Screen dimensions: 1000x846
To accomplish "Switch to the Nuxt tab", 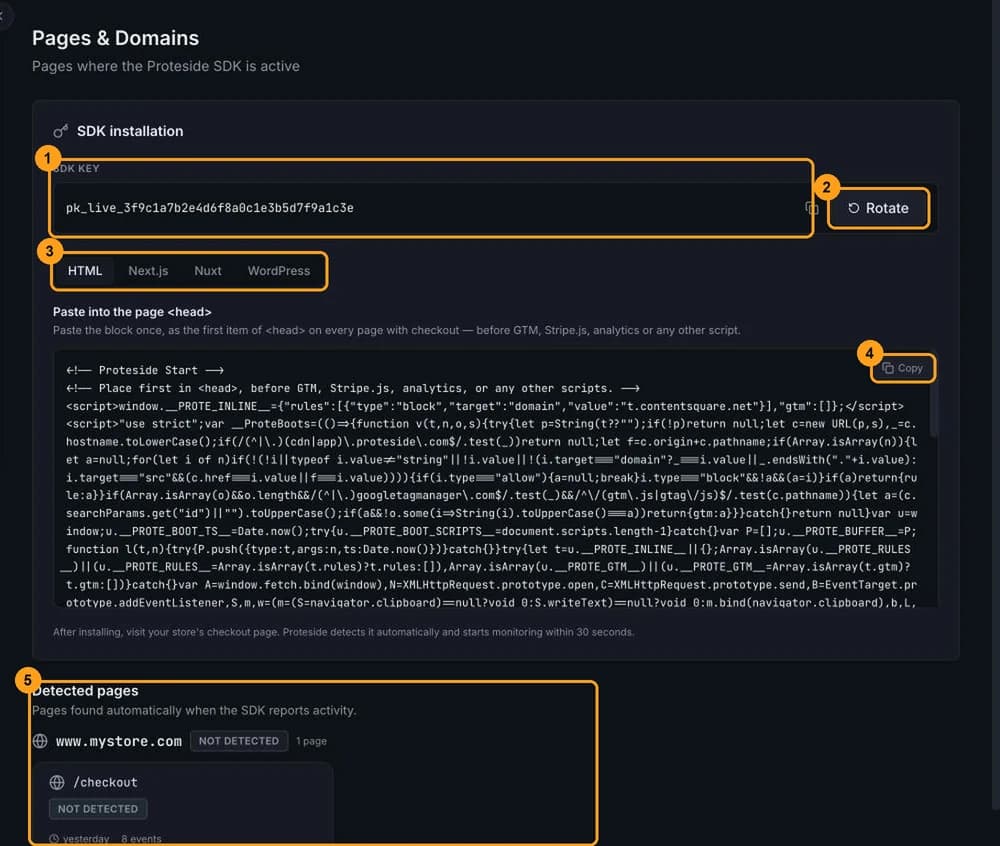I will click(x=208, y=270).
